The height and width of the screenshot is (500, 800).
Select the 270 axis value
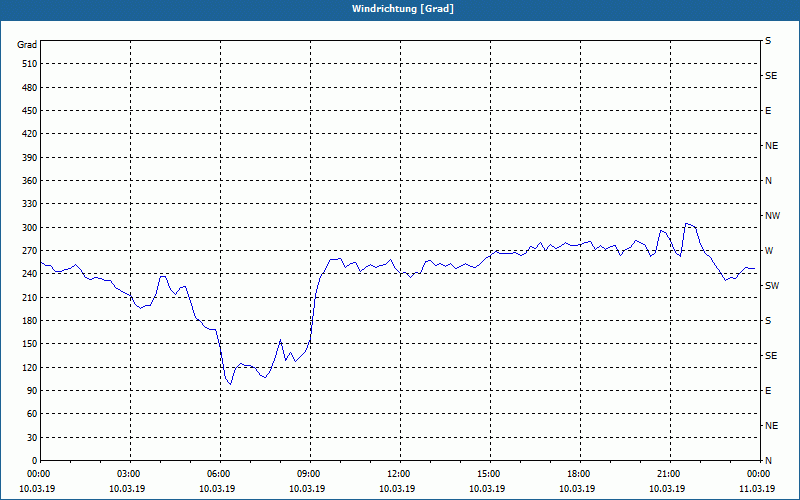pyautogui.click(x=29, y=251)
